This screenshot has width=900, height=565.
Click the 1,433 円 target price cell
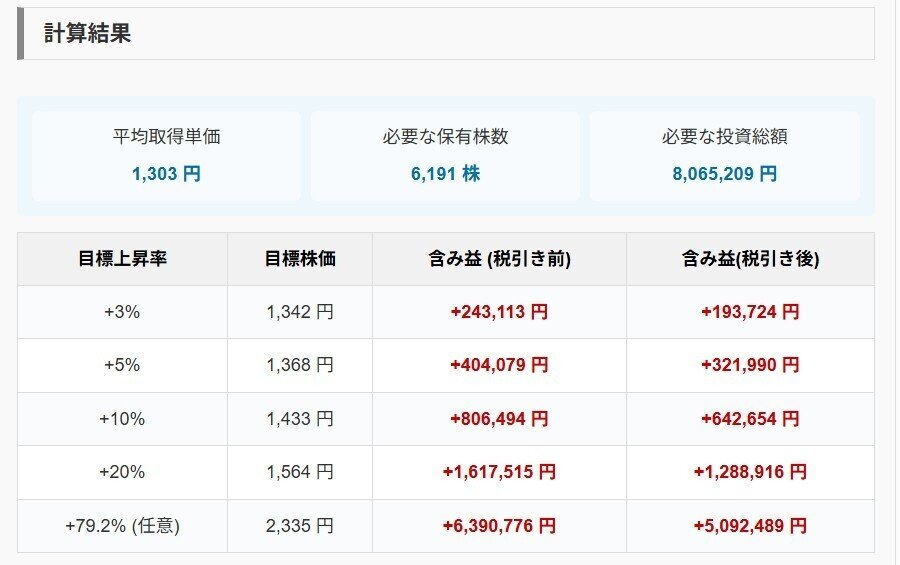300,419
